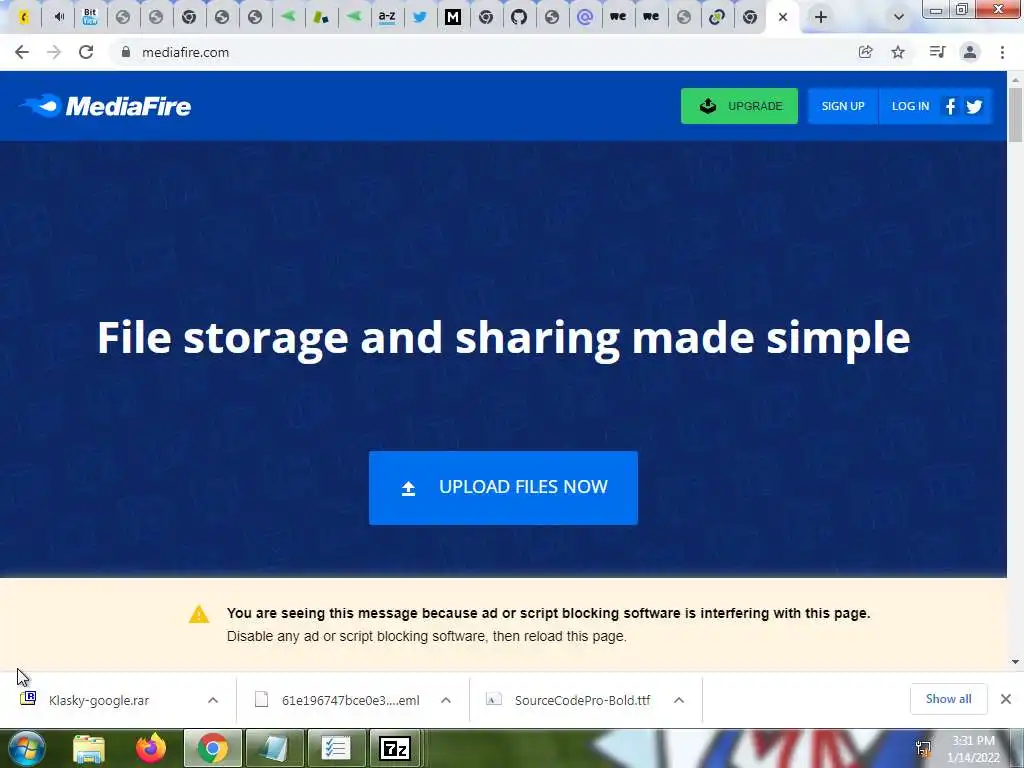Open the Windows Start menu

click(25, 748)
